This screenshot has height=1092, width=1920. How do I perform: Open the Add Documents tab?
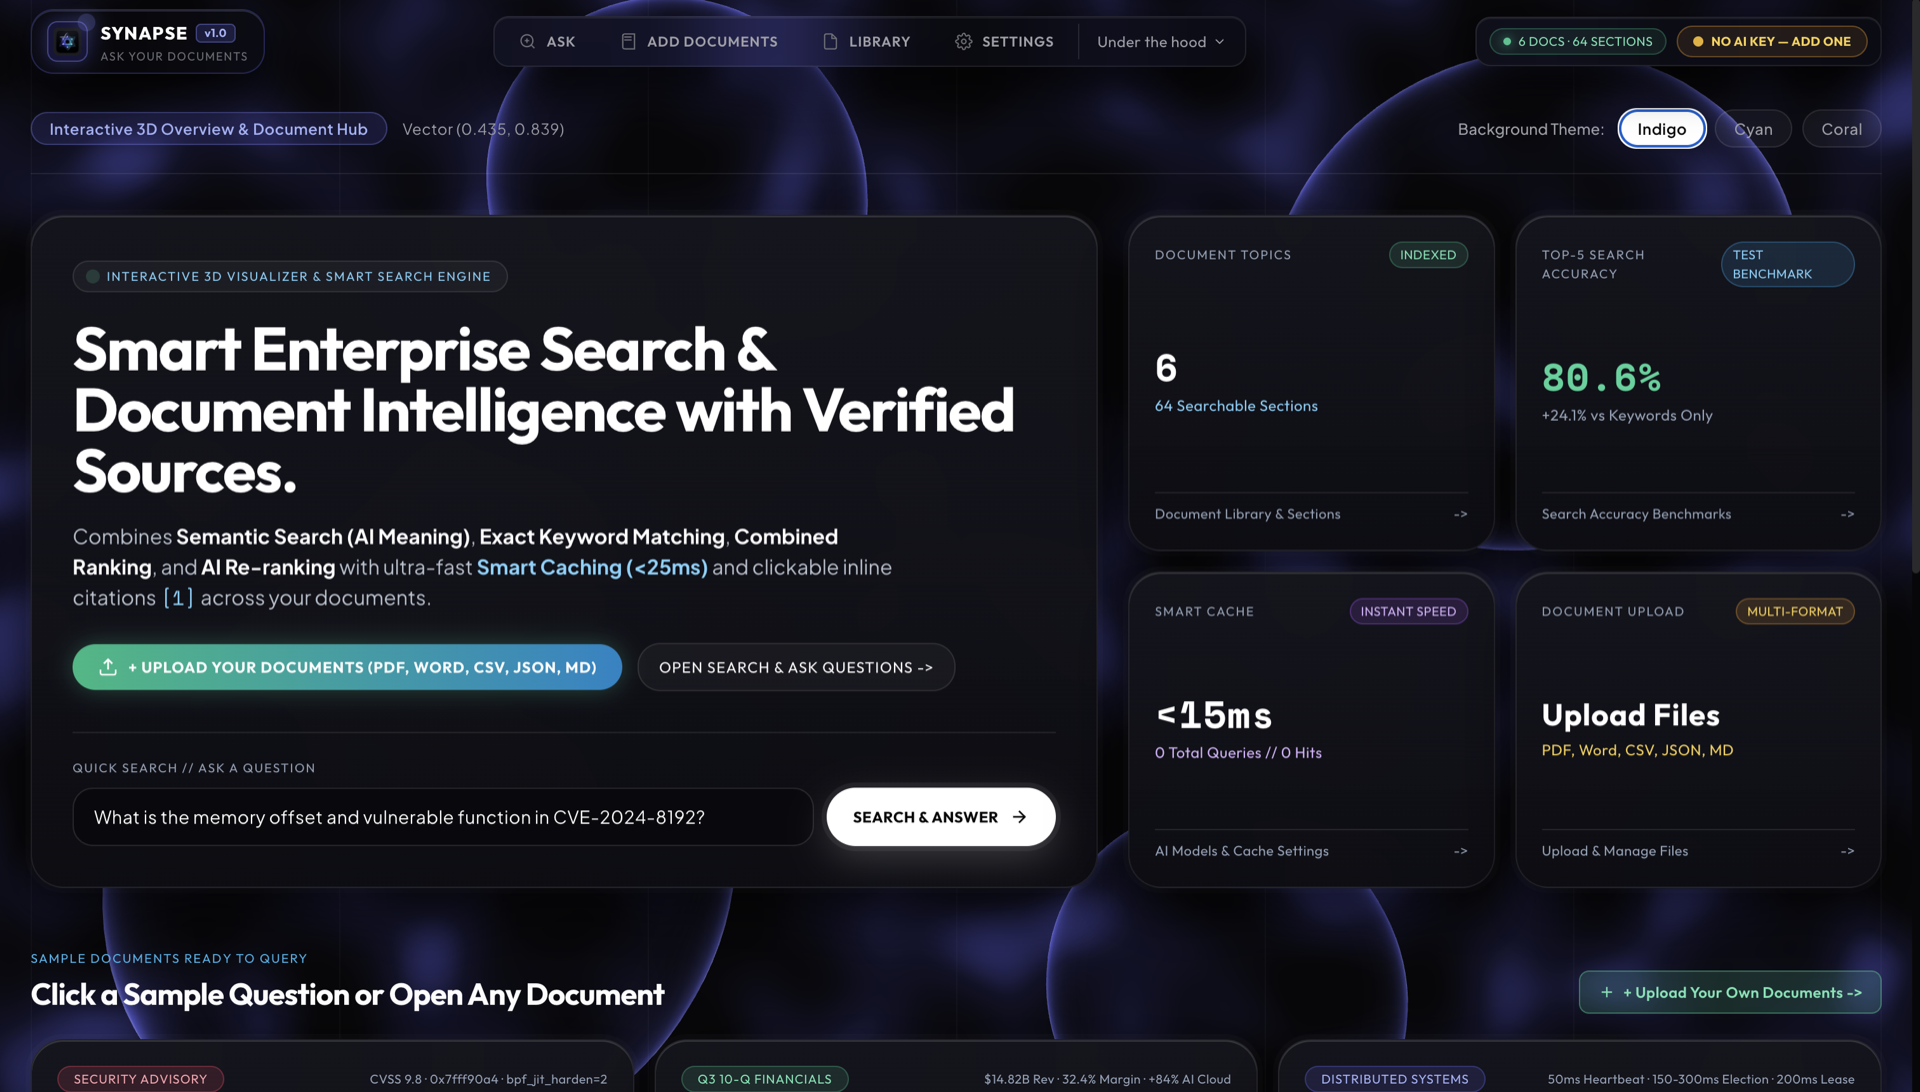(699, 41)
